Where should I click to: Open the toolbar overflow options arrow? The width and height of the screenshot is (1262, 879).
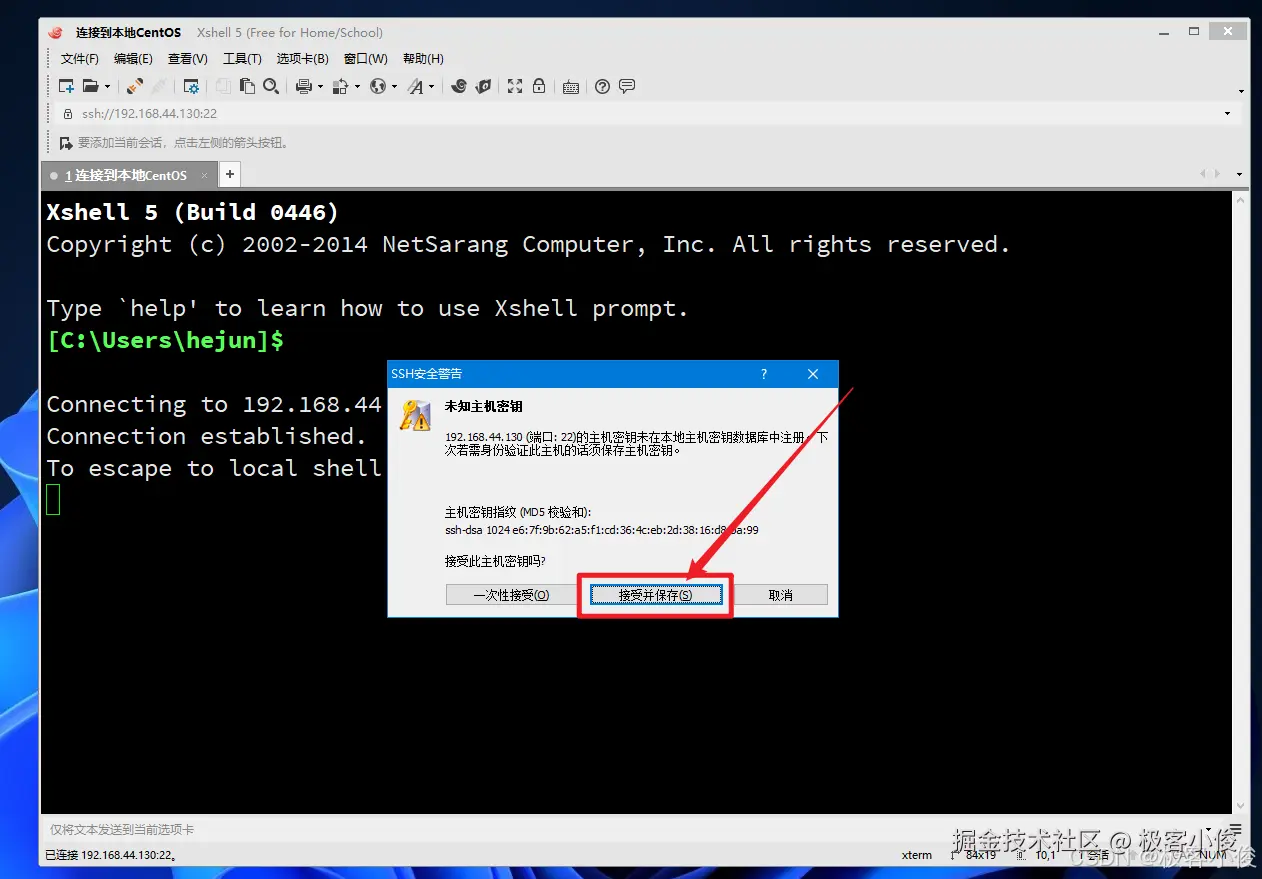click(1241, 91)
